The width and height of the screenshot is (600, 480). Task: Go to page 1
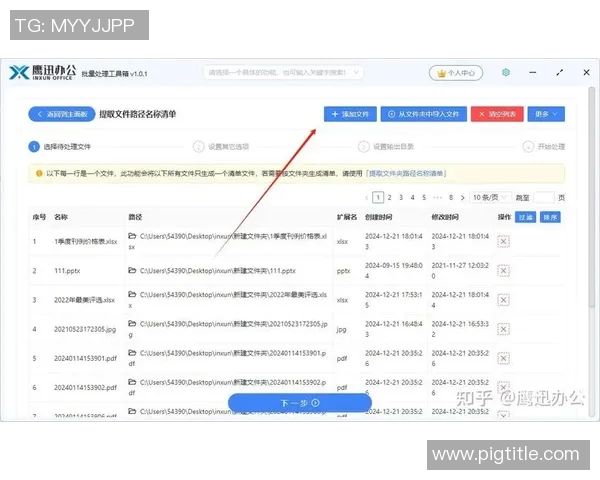pos(378,198)
